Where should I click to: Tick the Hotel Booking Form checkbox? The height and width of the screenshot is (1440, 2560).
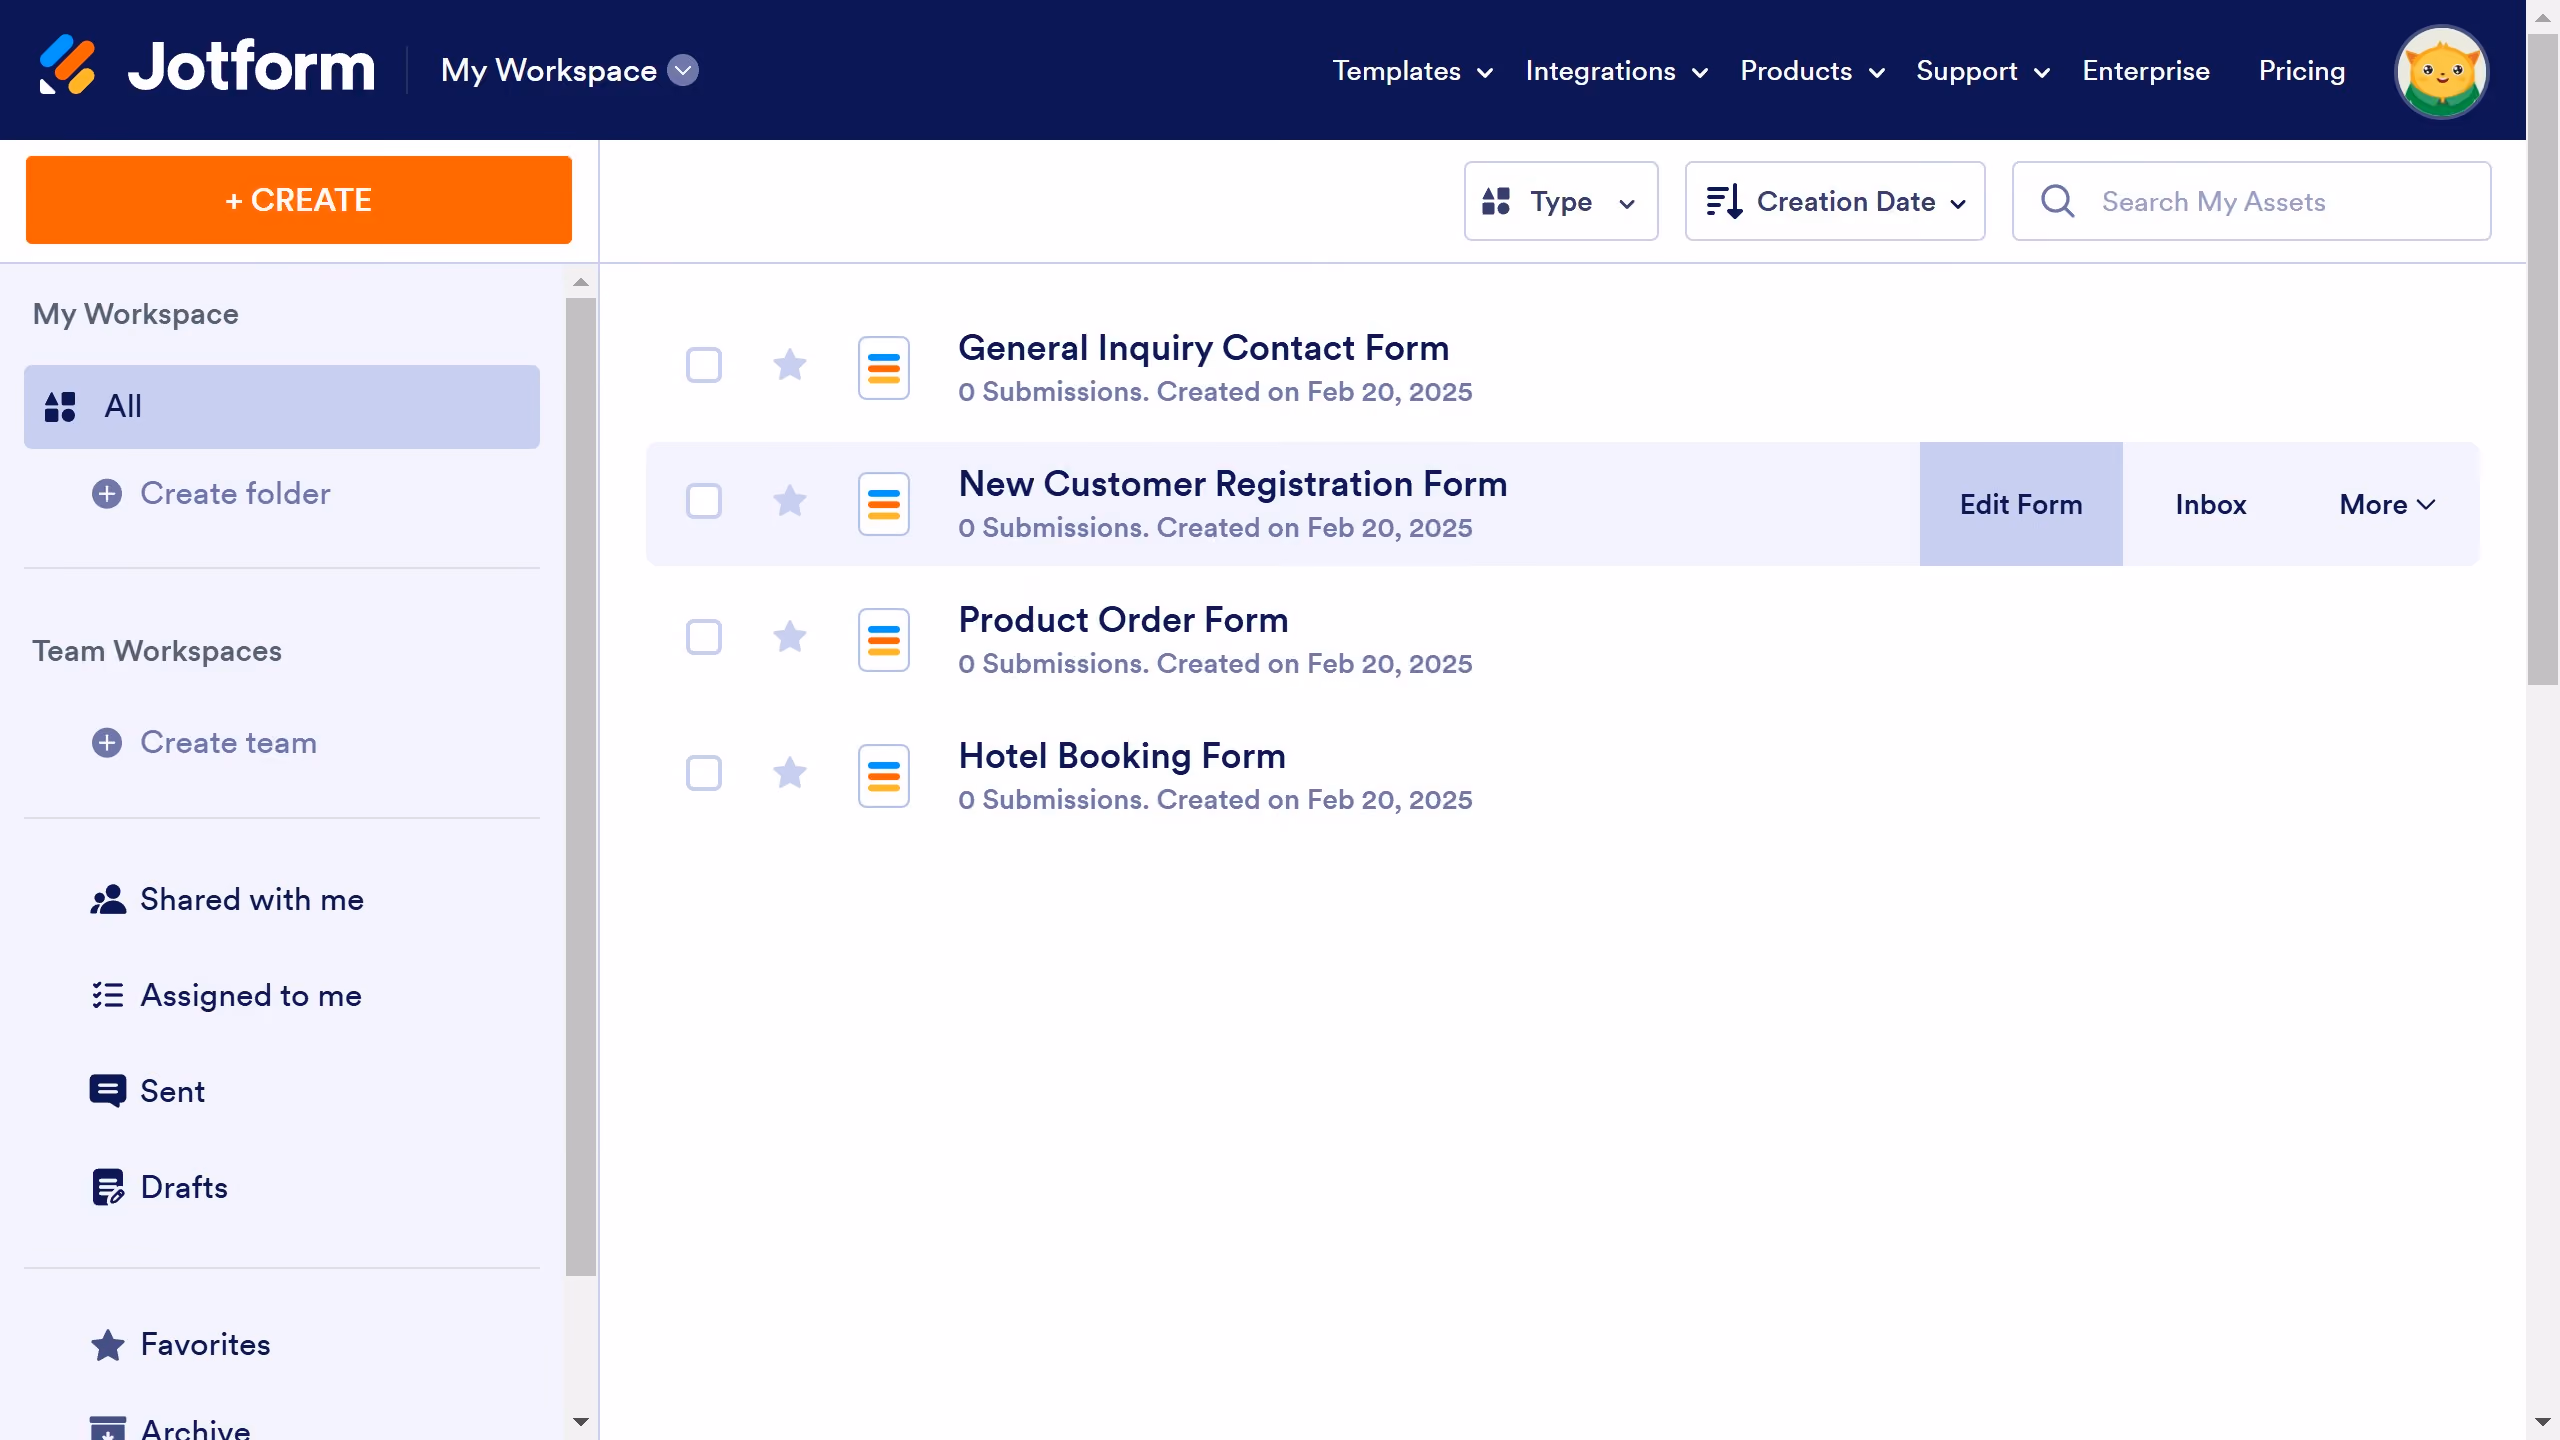coord(704,773)
